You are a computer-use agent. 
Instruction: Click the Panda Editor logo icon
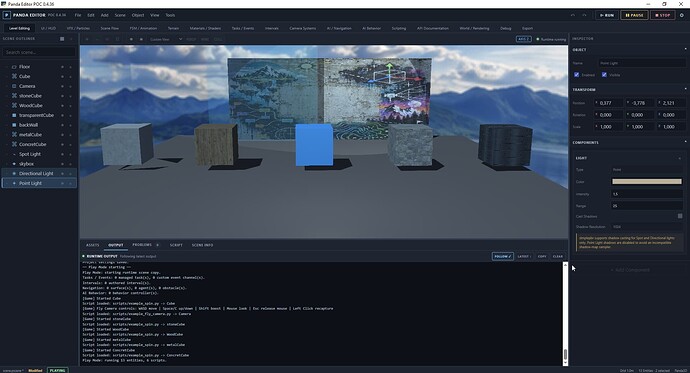pyautogui.click(x=7, y=15)
